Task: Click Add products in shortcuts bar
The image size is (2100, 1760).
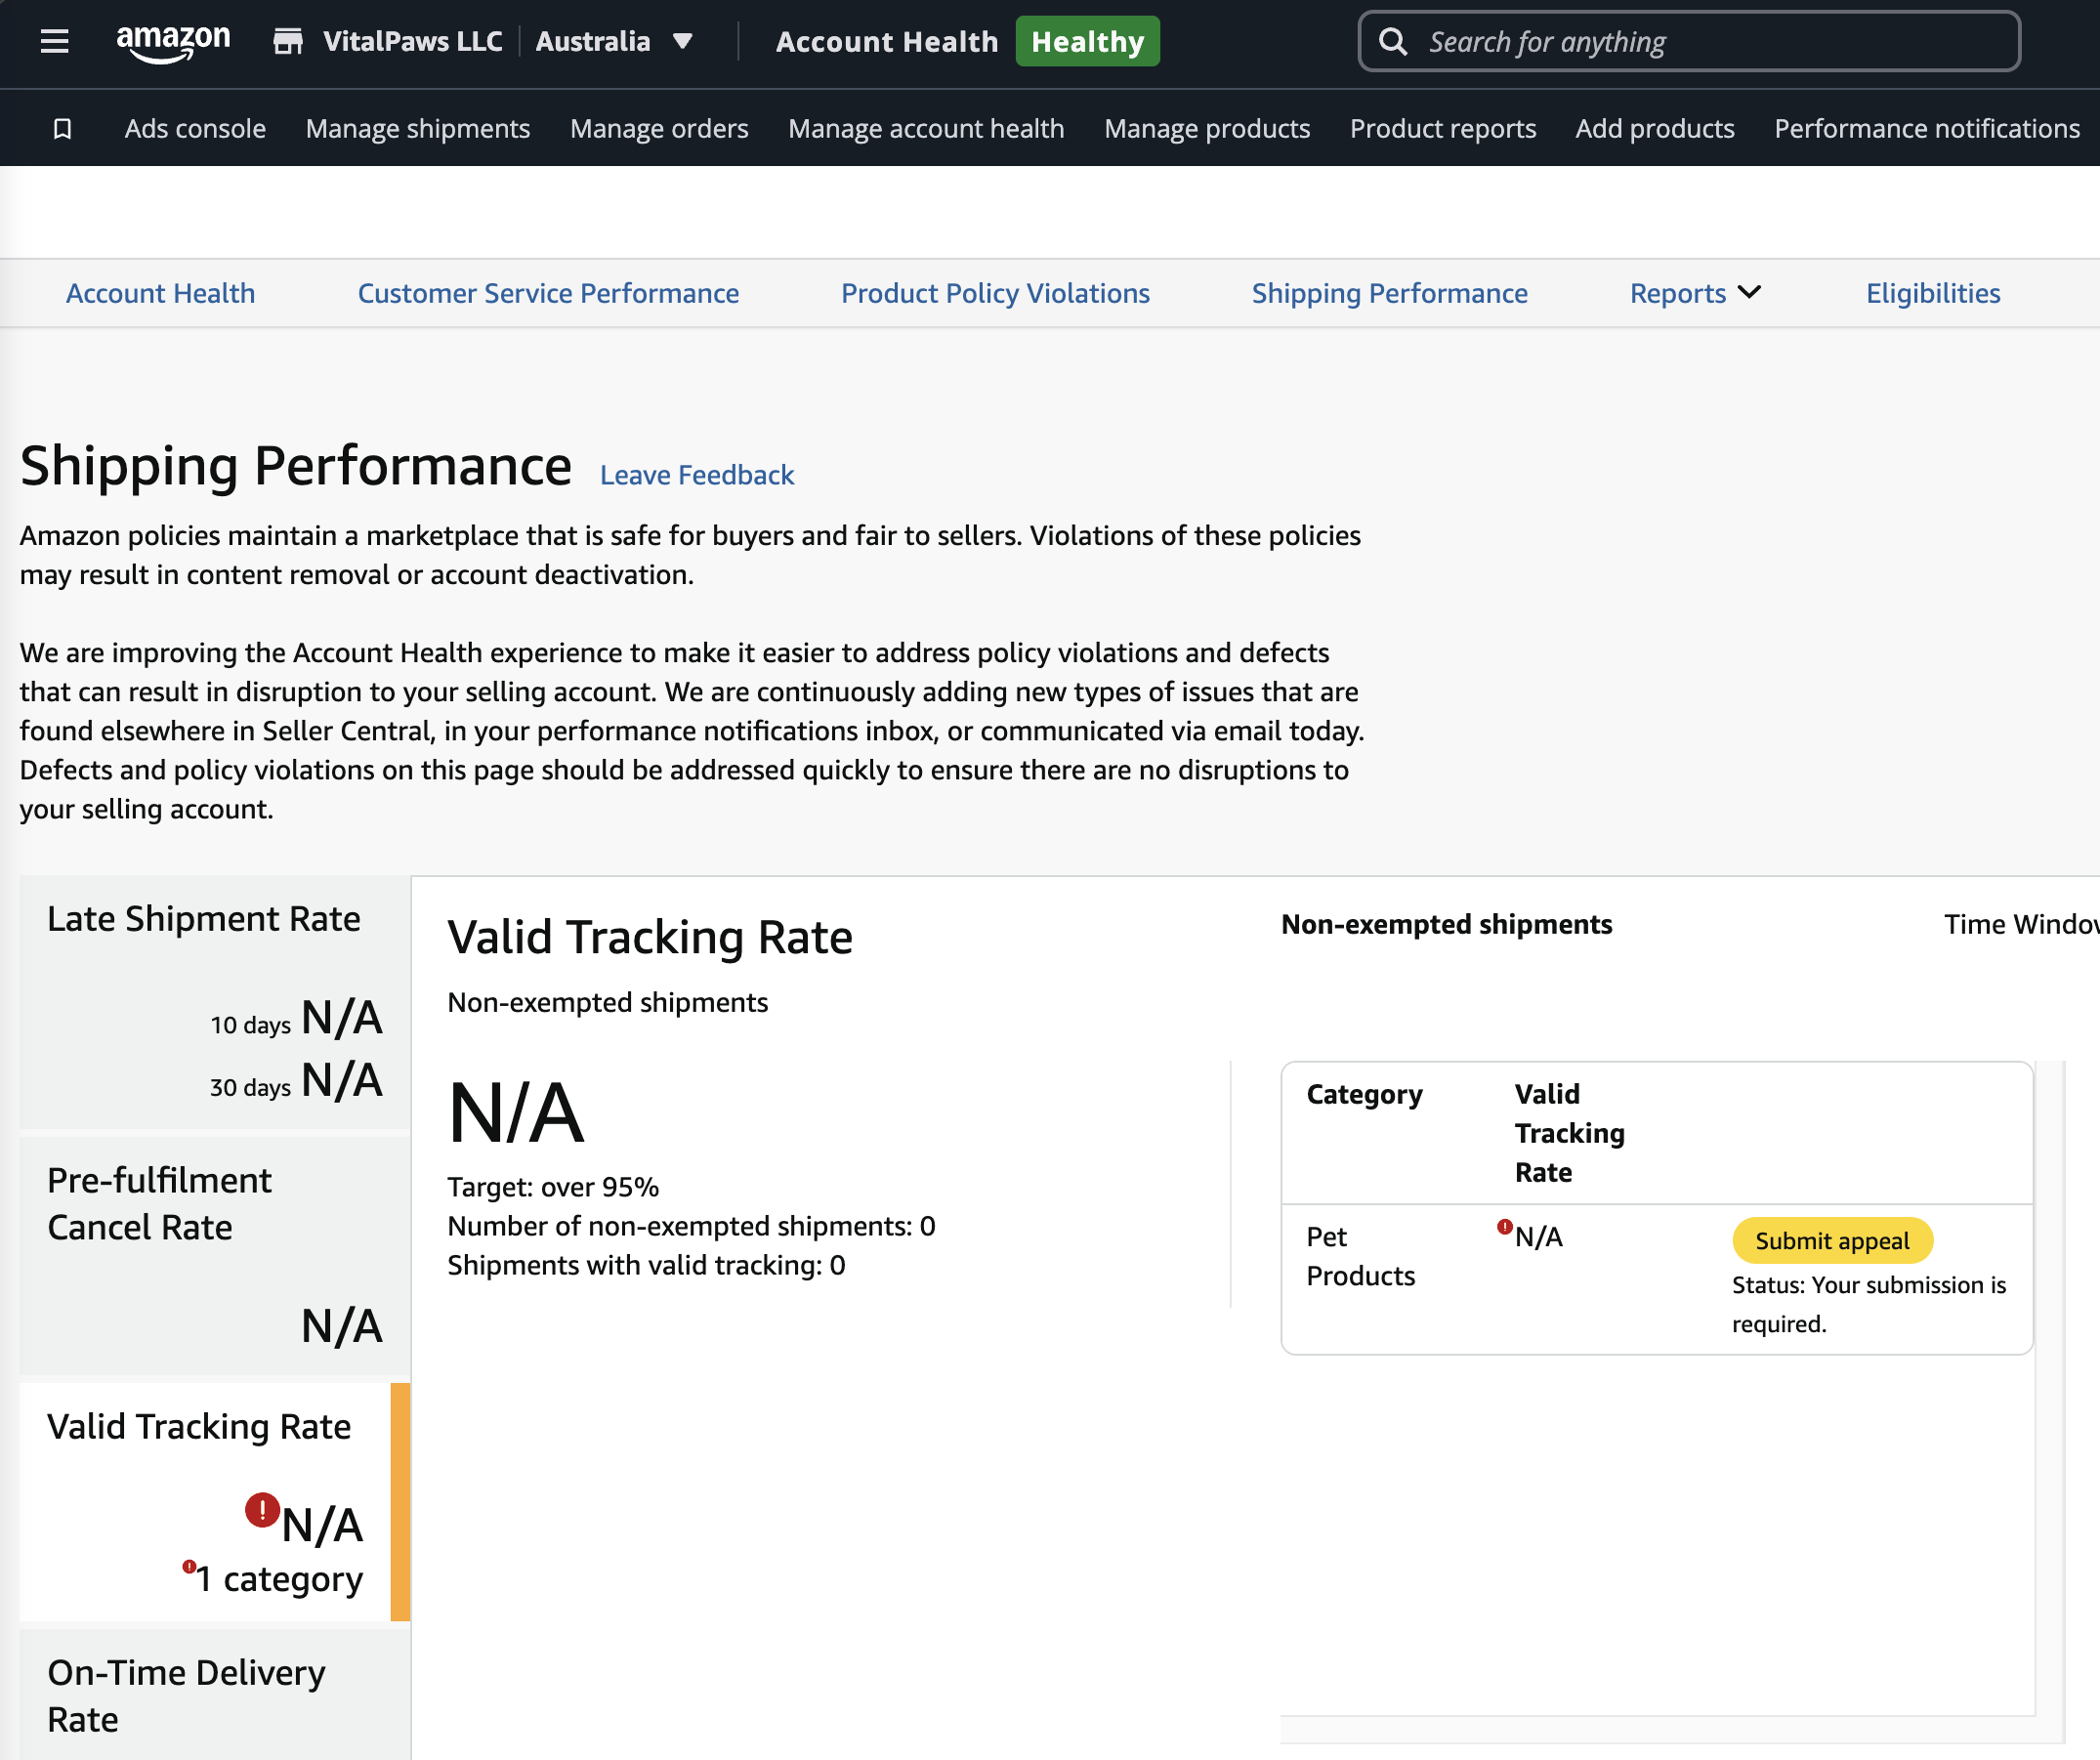Action: click(x=1654, y=129)
